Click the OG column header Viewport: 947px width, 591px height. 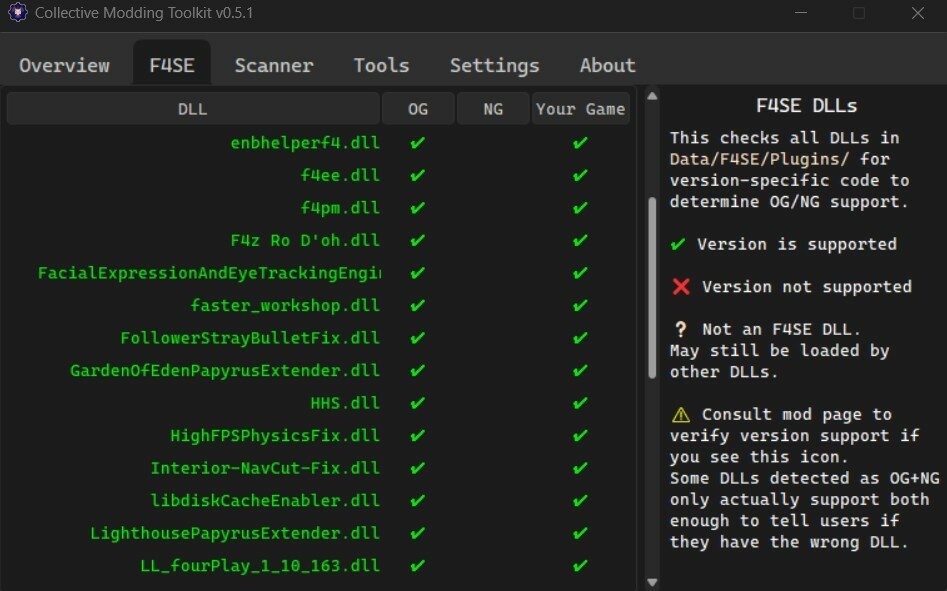(418, 109)
